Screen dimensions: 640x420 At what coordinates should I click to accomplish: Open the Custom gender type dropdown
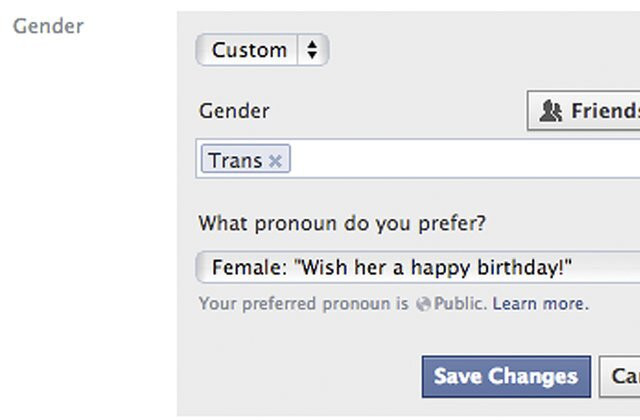pyautogui.click(x=262, y=50)
